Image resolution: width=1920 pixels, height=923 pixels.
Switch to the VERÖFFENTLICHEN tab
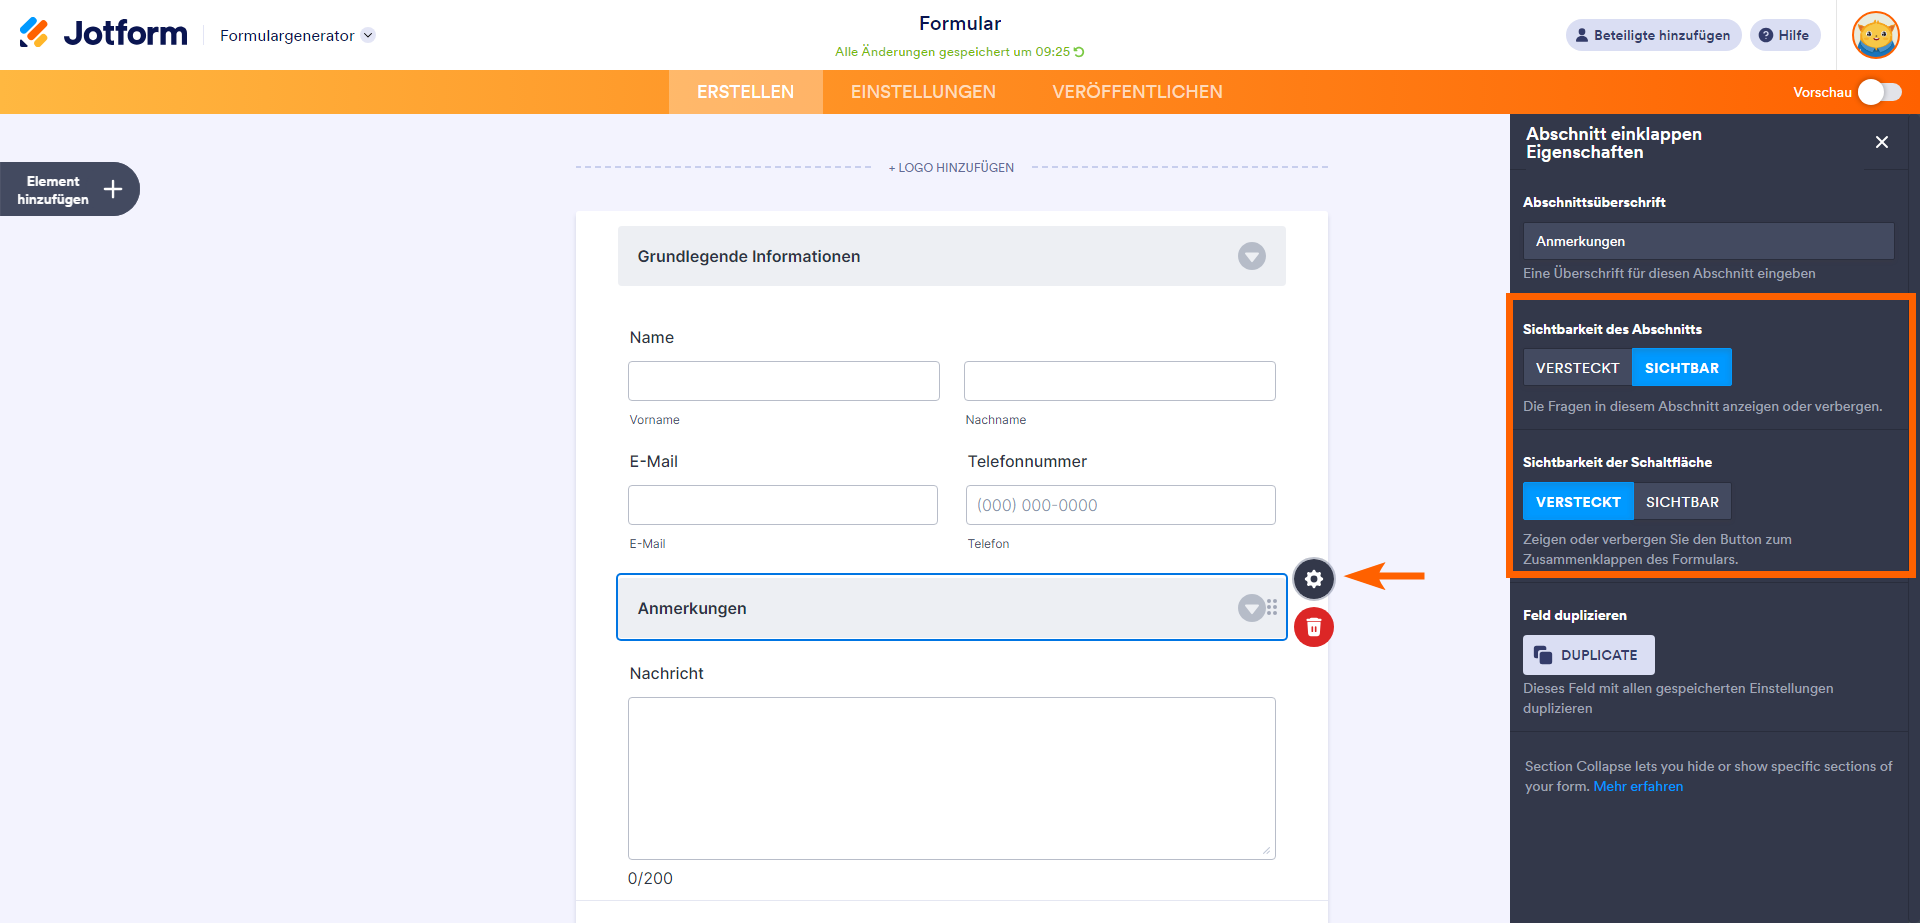point(1136,92)
